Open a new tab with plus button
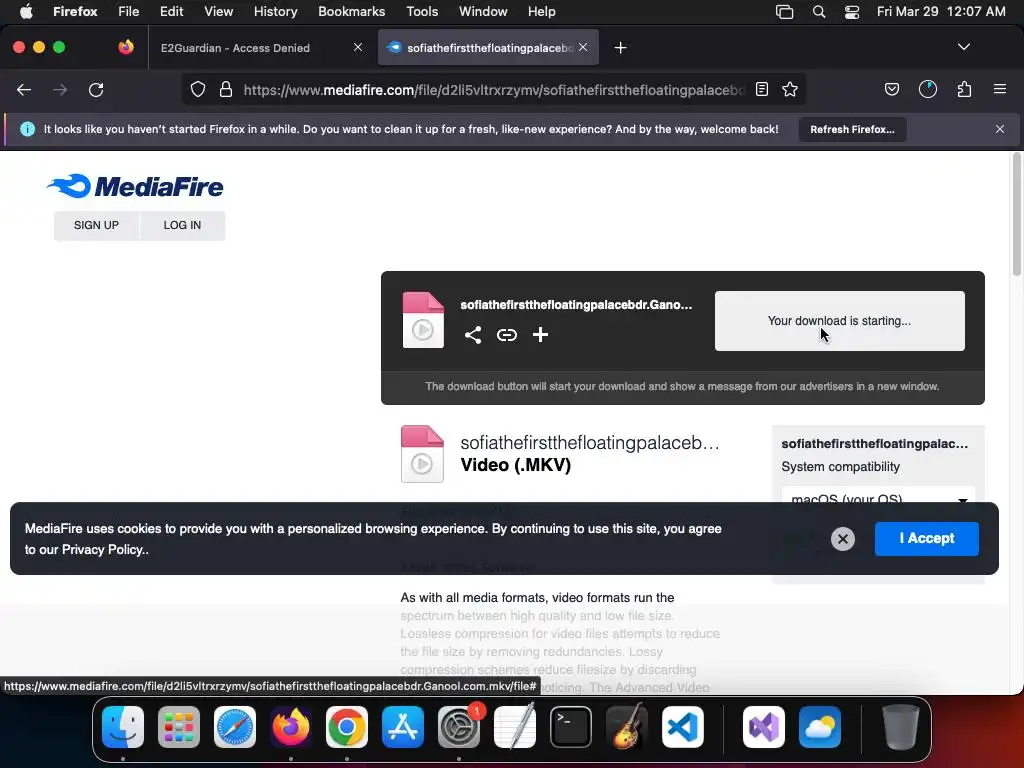 [x=620, y=48]
